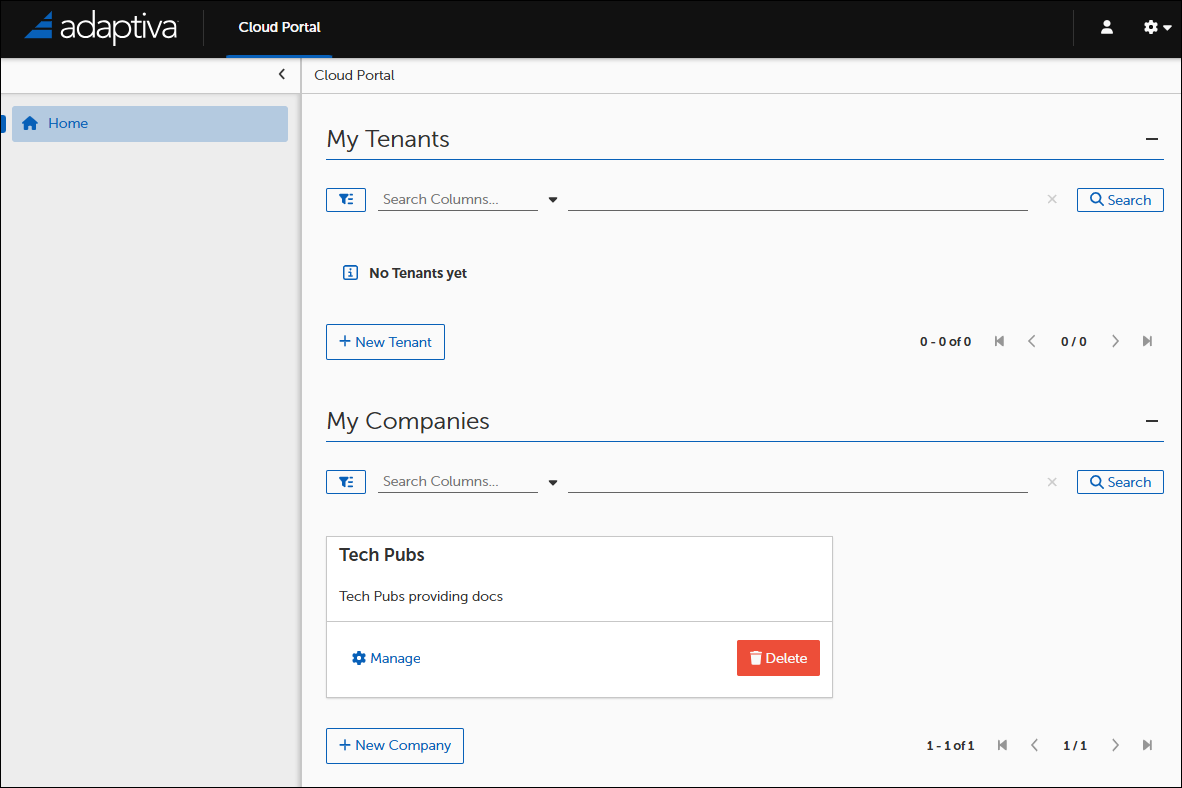Go to the last companies page
The image size is (1182, 788).
click(1147, 746)
